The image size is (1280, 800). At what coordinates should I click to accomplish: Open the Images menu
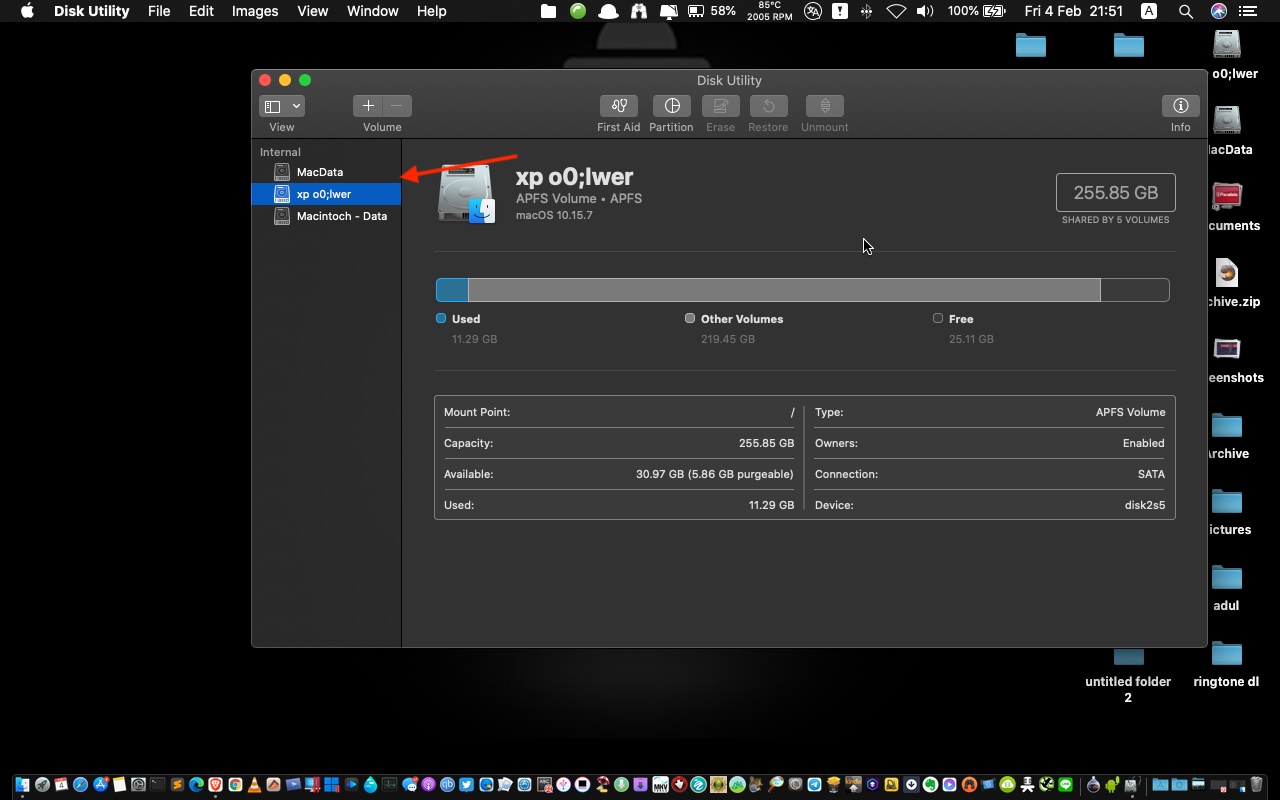tap(255, 11)
